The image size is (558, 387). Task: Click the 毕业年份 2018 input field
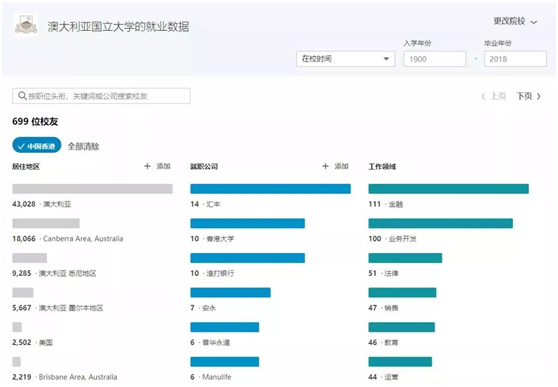pos(515,59)
